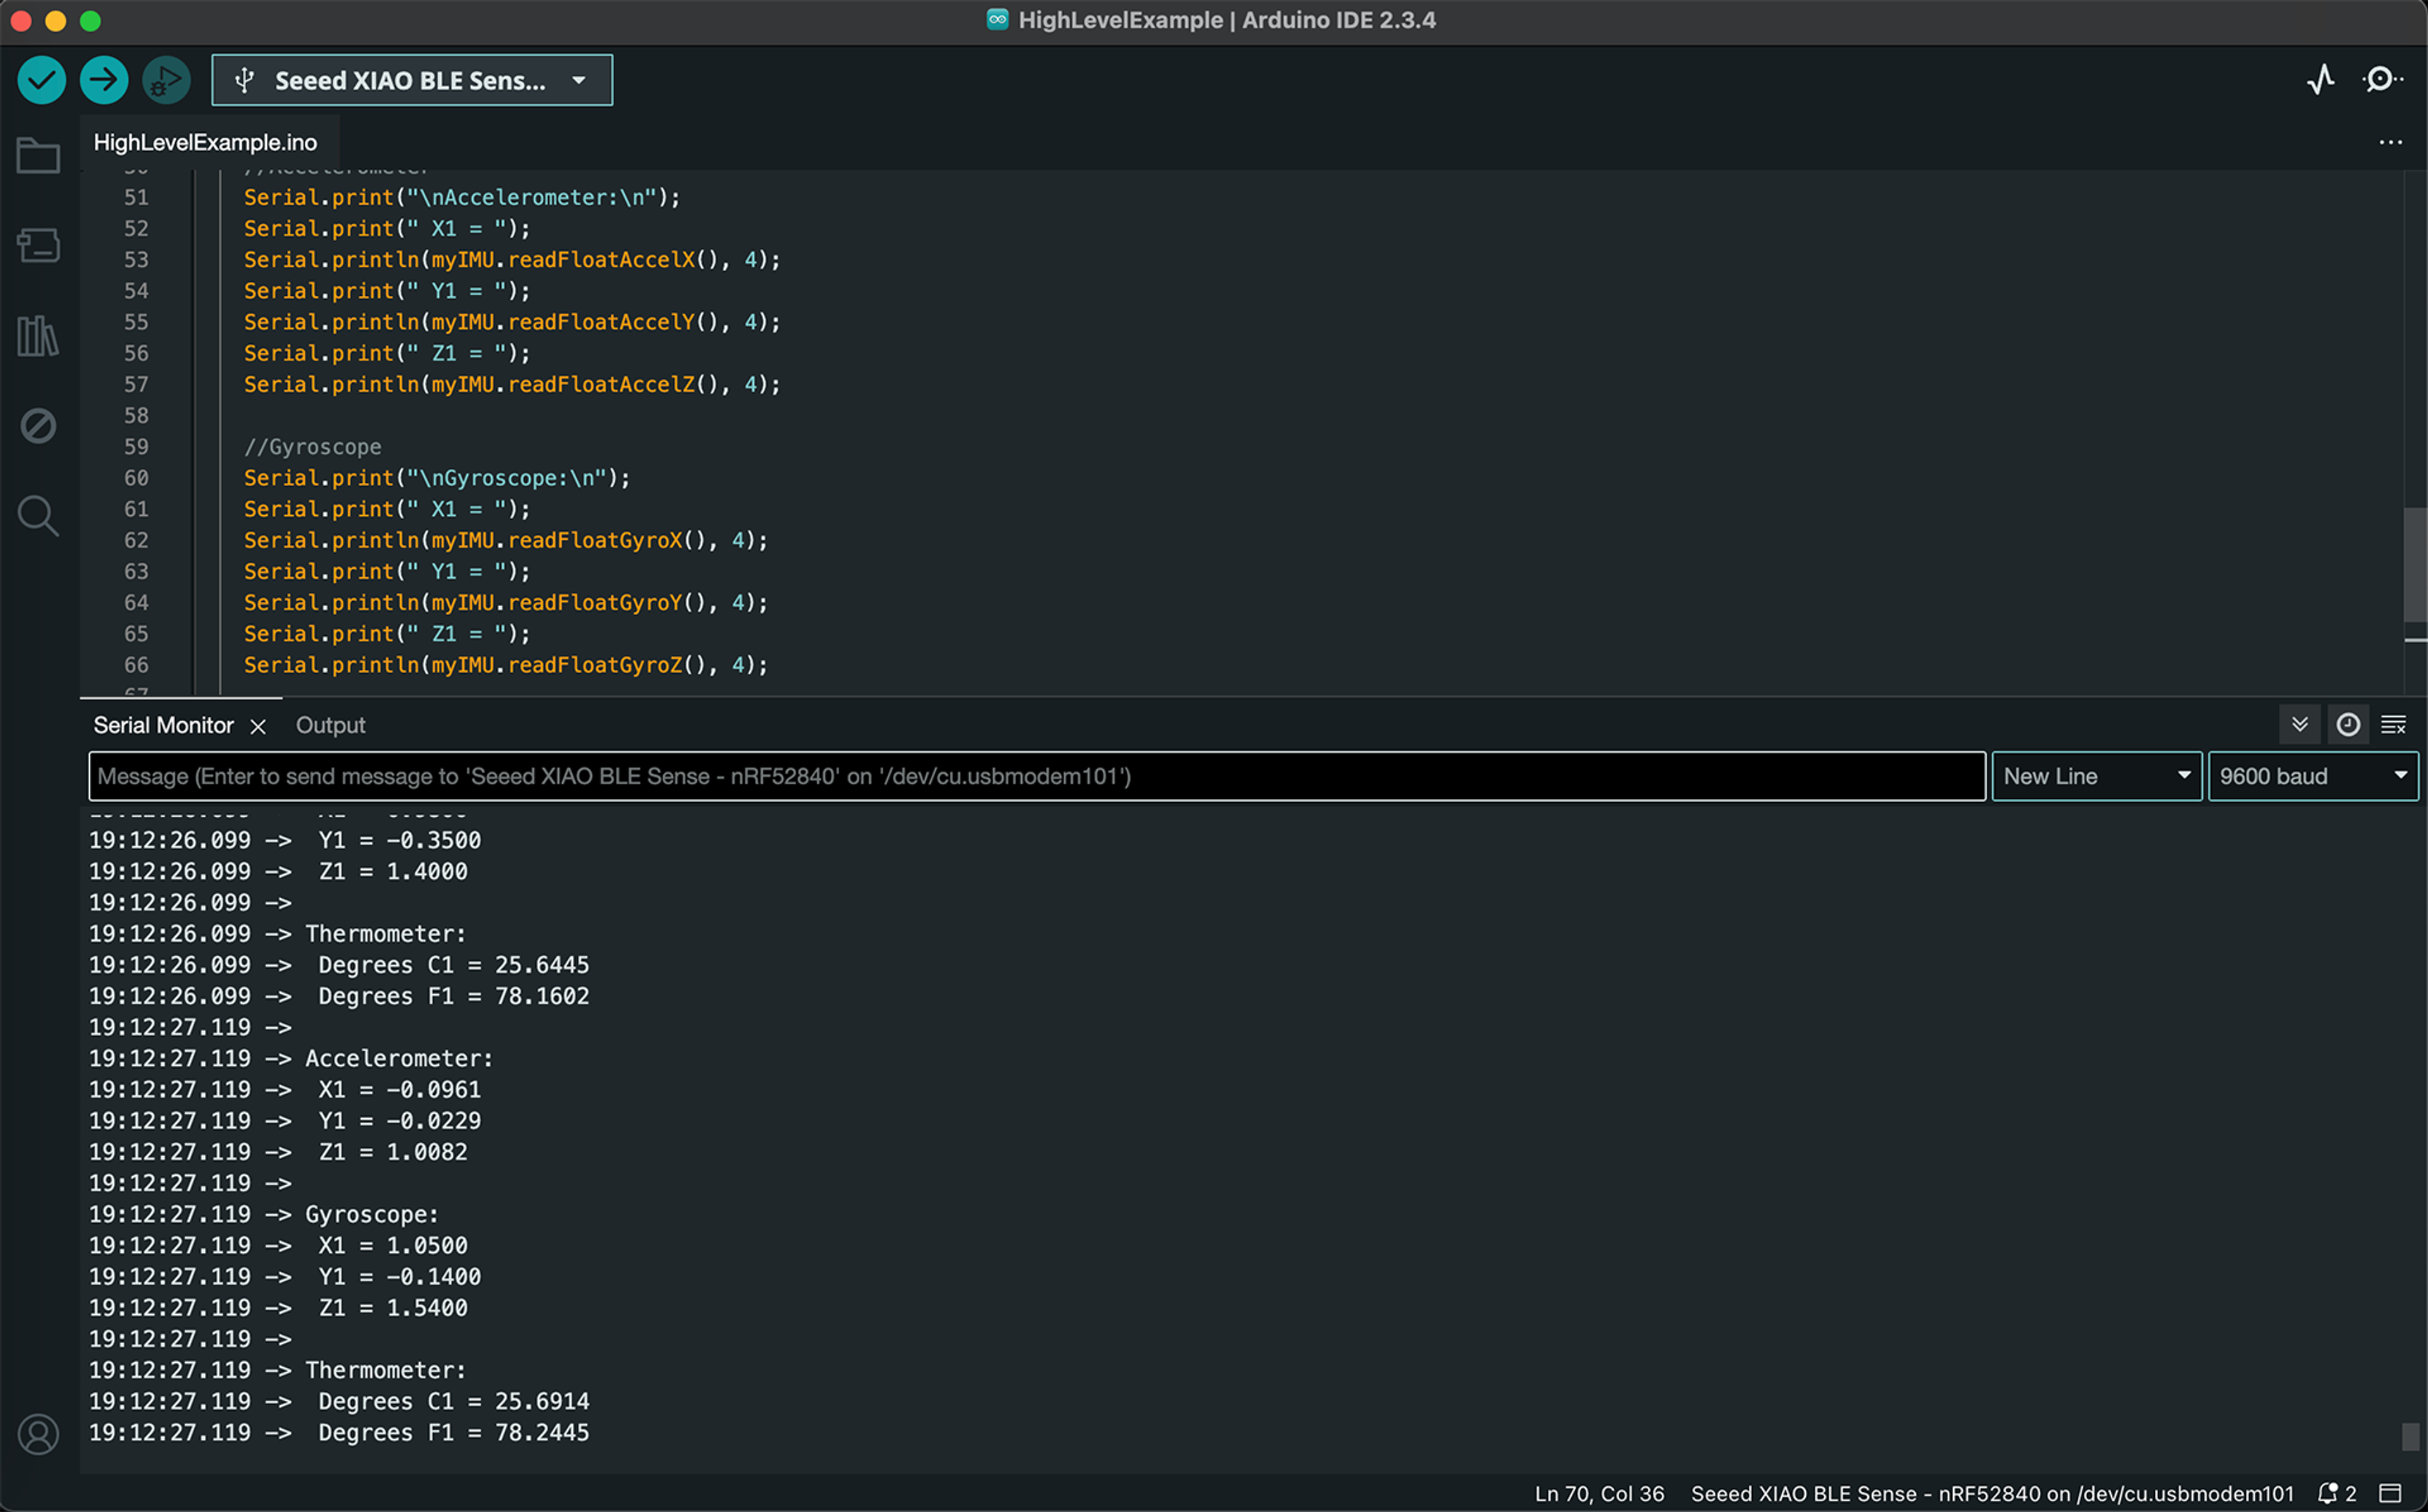The image size is (2428, 1512).
Task: Switch to the Output tab
Action: coord(330,725)
